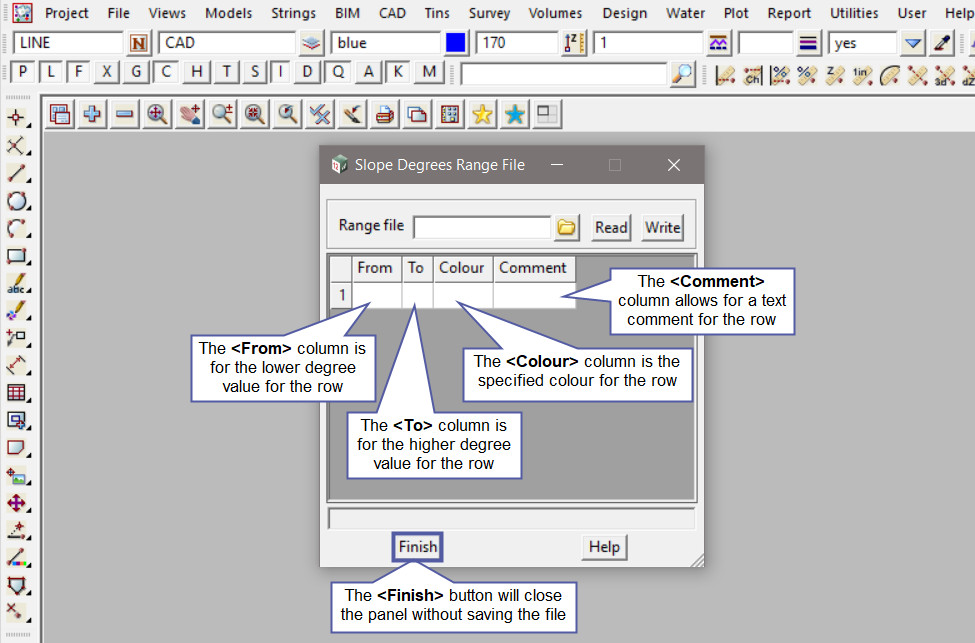Click the blue star icon
This screenshot has height=643, width=975.
[x=515, y=114]
